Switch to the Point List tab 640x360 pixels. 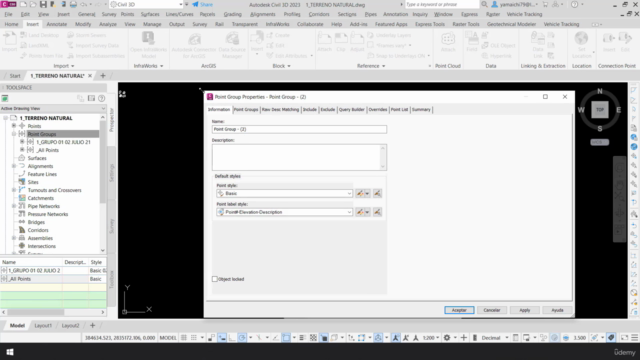399,109
